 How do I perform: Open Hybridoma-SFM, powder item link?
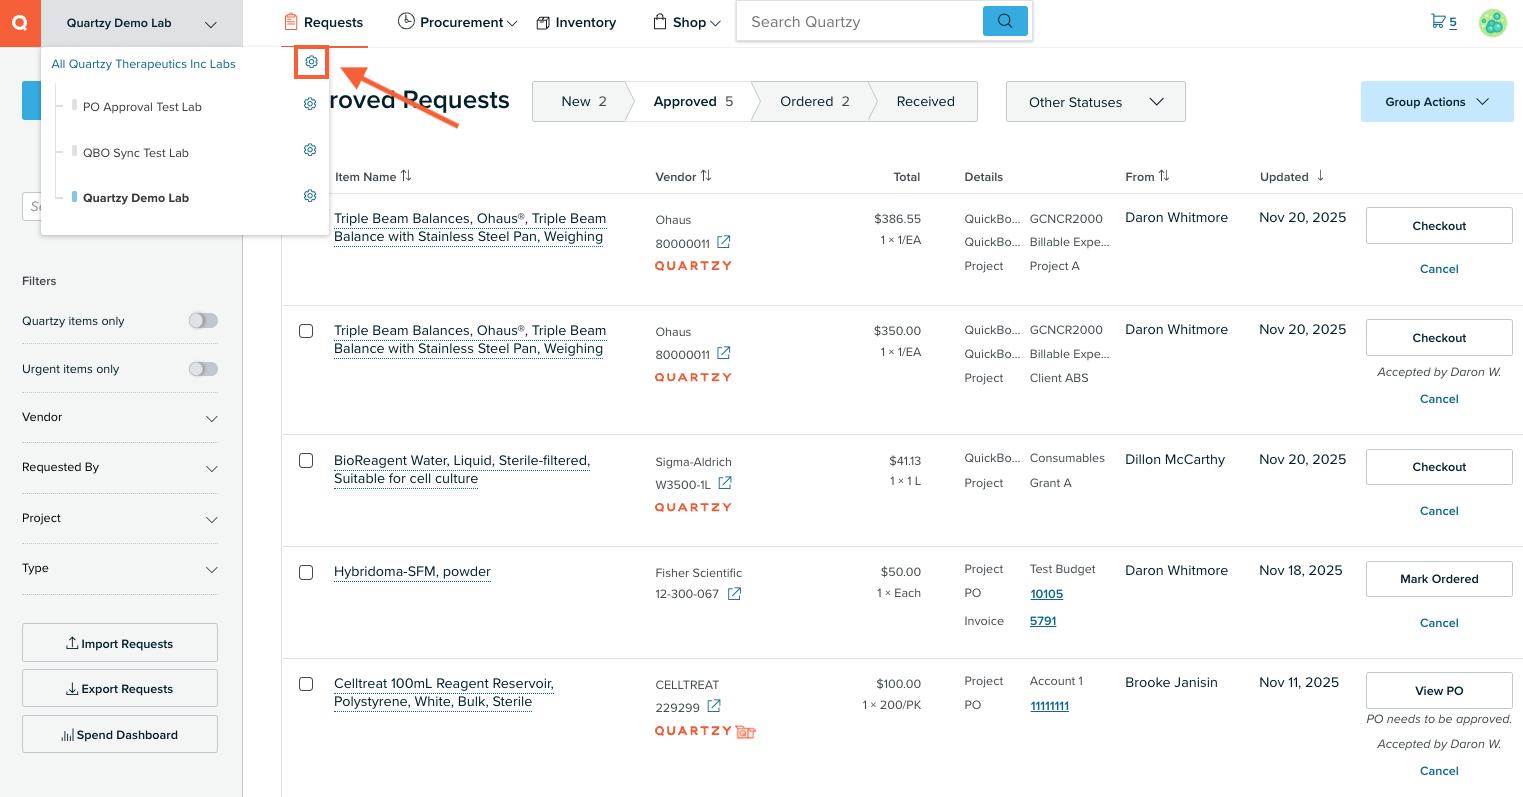coord(412,572)
